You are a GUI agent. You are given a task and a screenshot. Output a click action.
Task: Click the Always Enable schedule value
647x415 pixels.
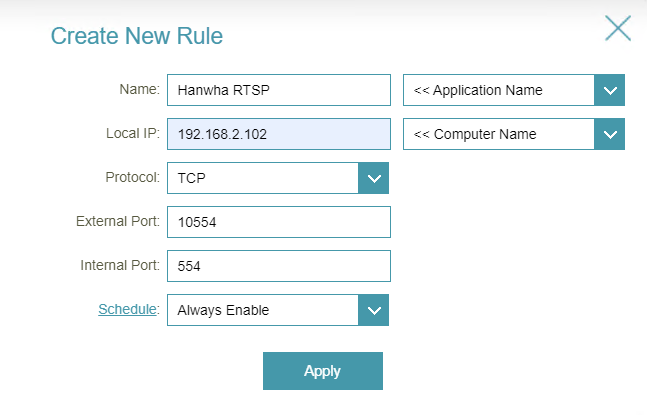point(262,310)
